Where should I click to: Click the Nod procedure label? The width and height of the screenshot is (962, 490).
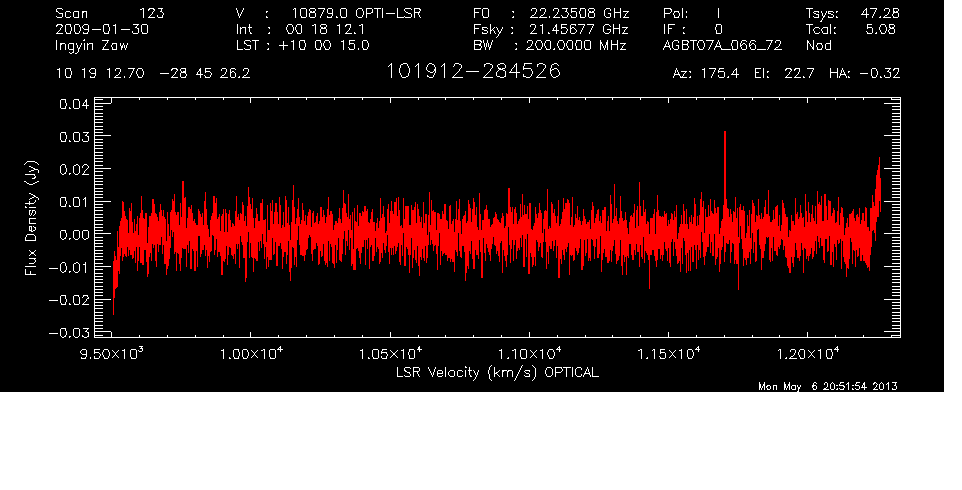click(x=818, y=45)
